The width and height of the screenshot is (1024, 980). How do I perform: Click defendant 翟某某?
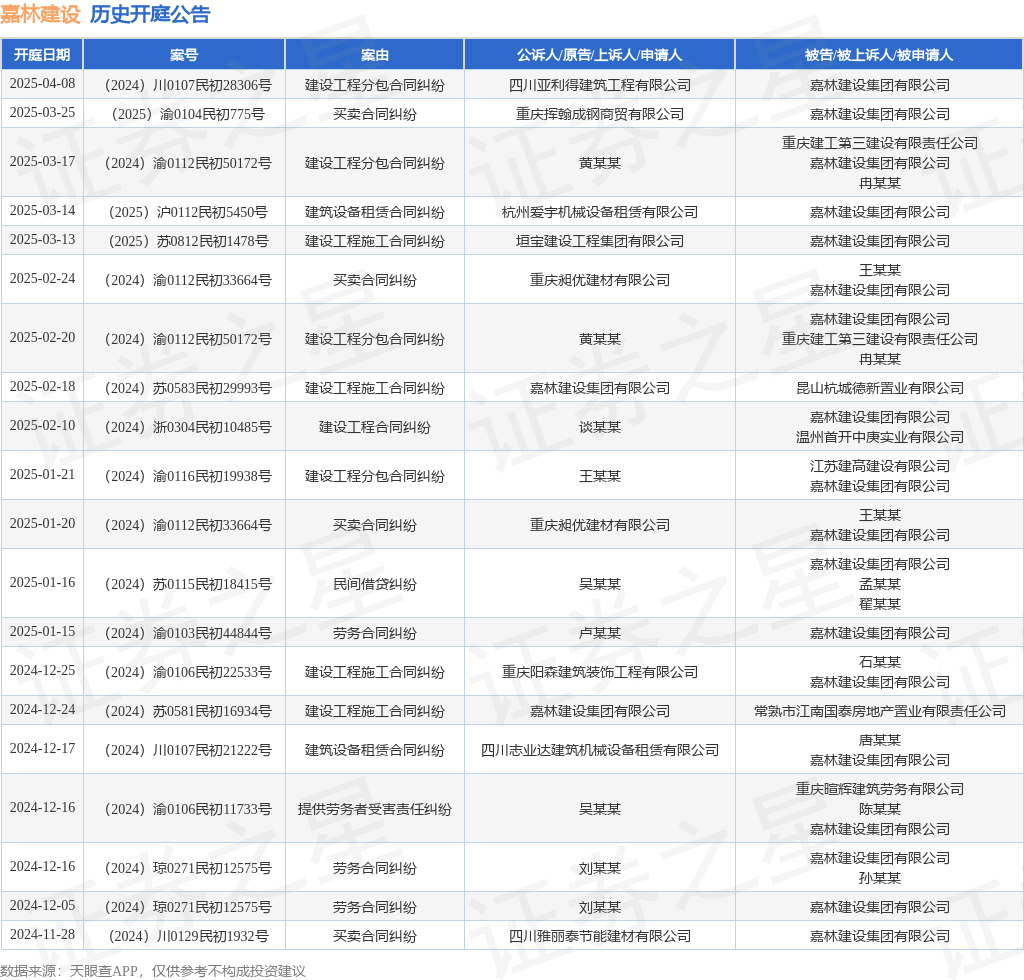coord(880,604)
